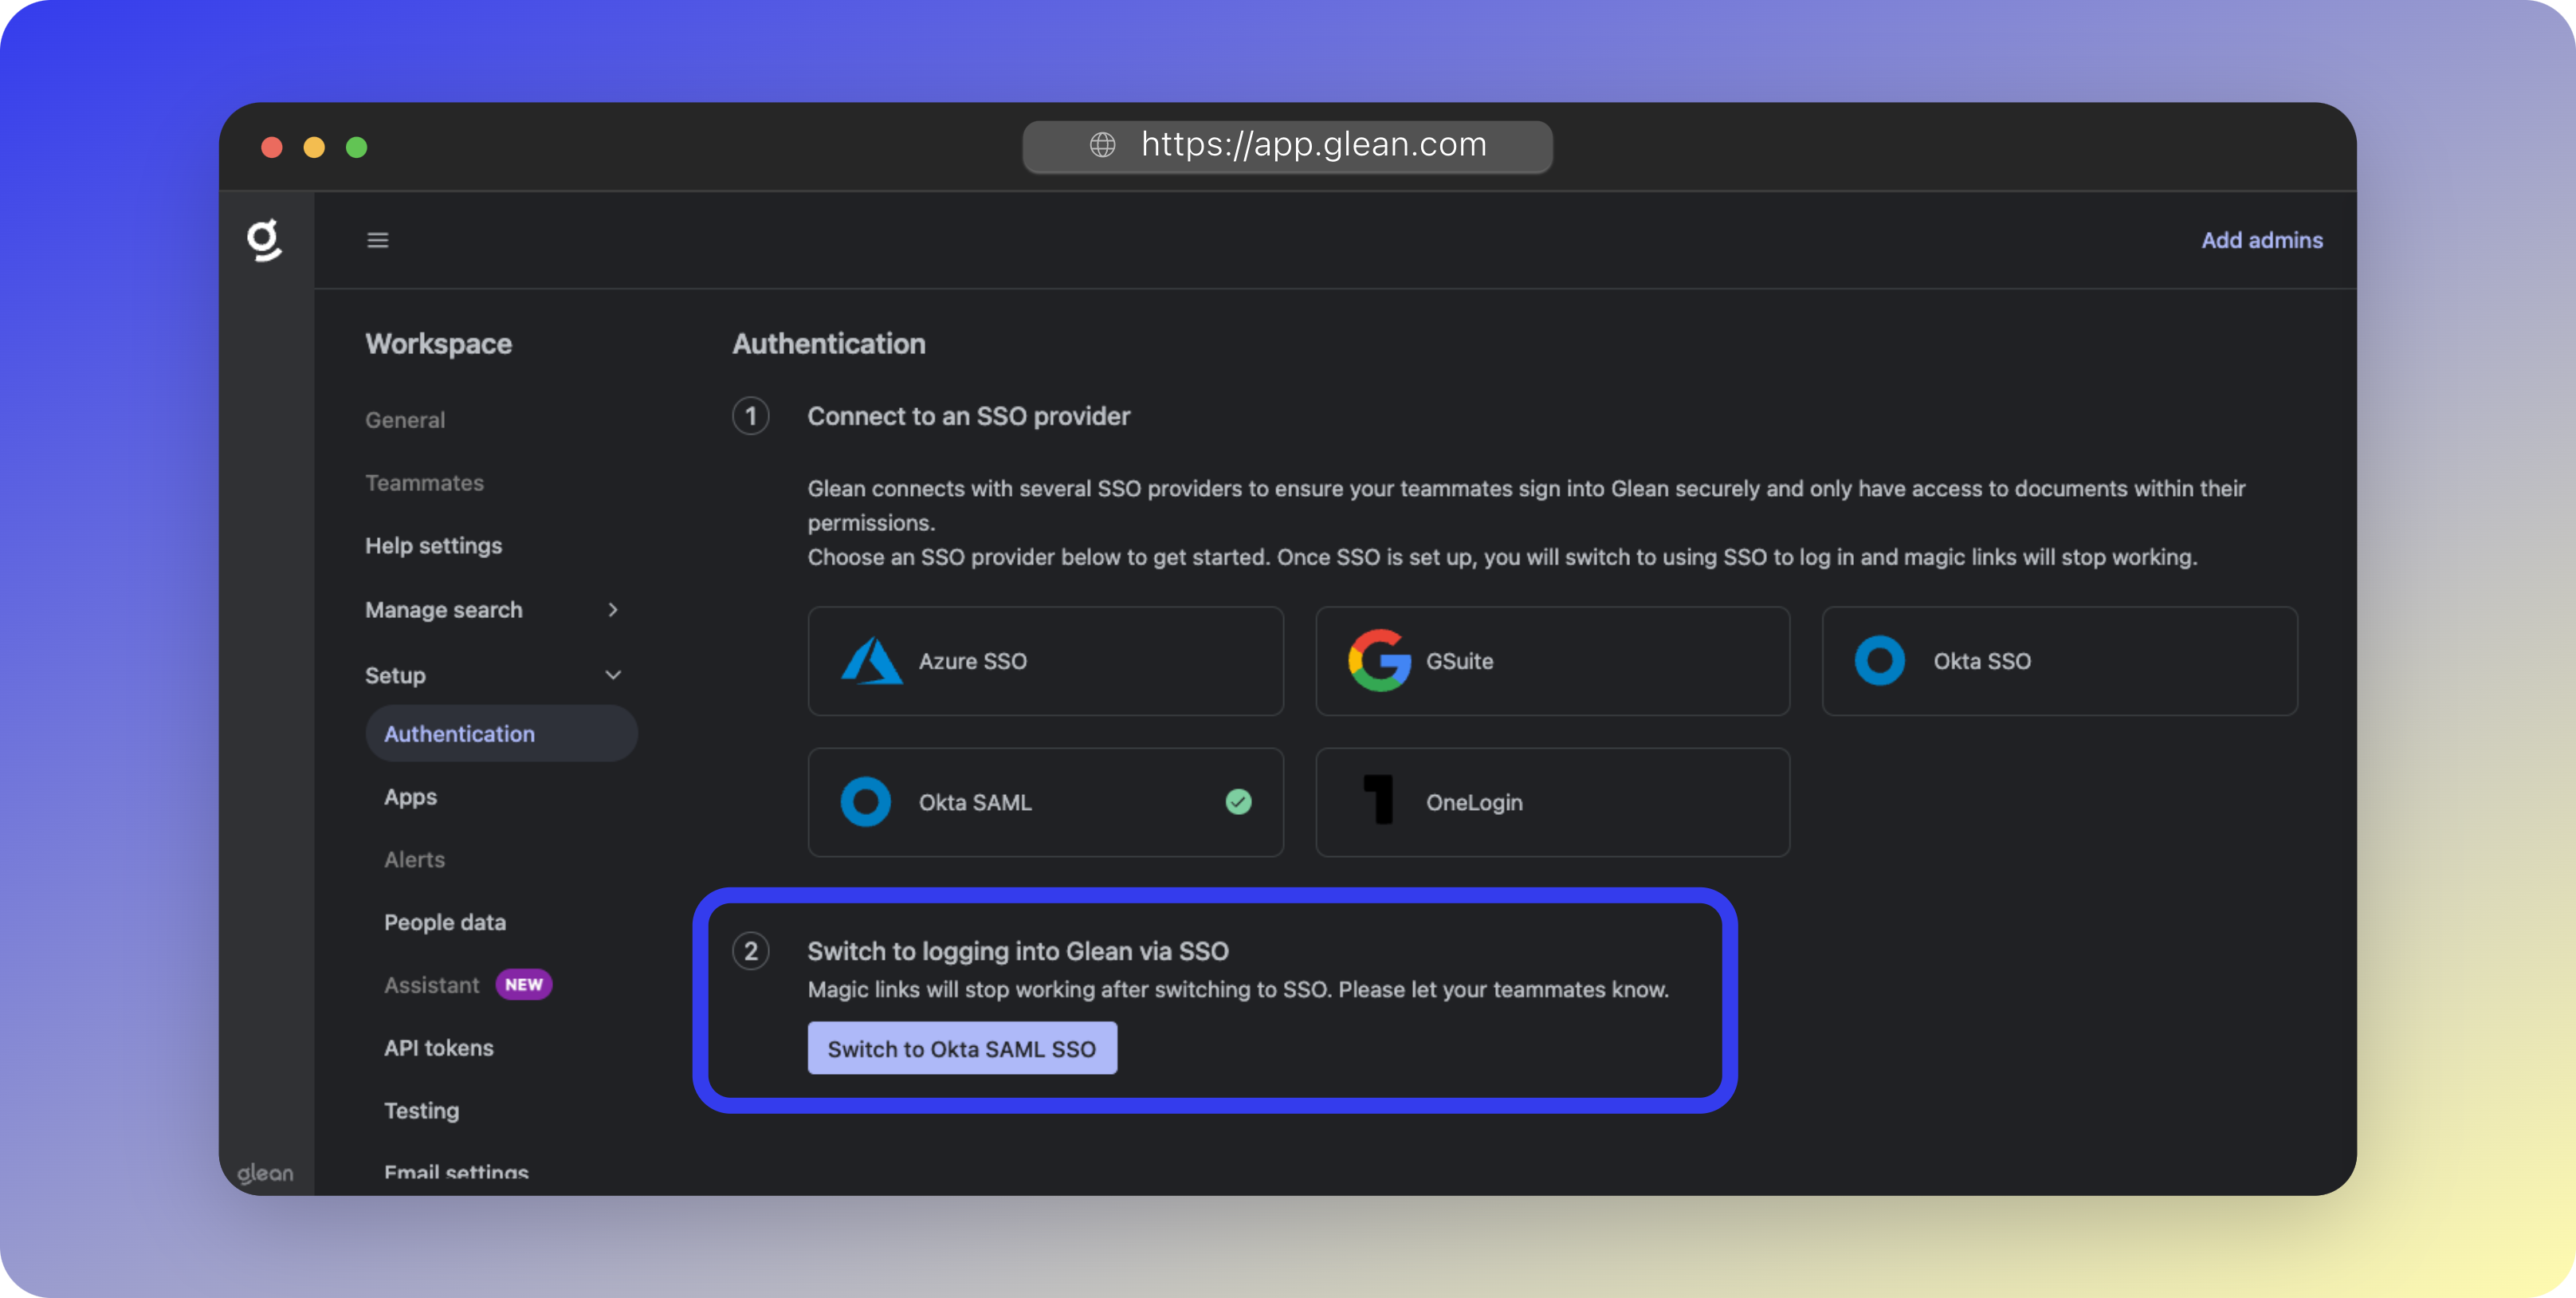The image size is (2576, 1298).
Task: Open API tokens in sidebar
Action: coord(439,1047)
